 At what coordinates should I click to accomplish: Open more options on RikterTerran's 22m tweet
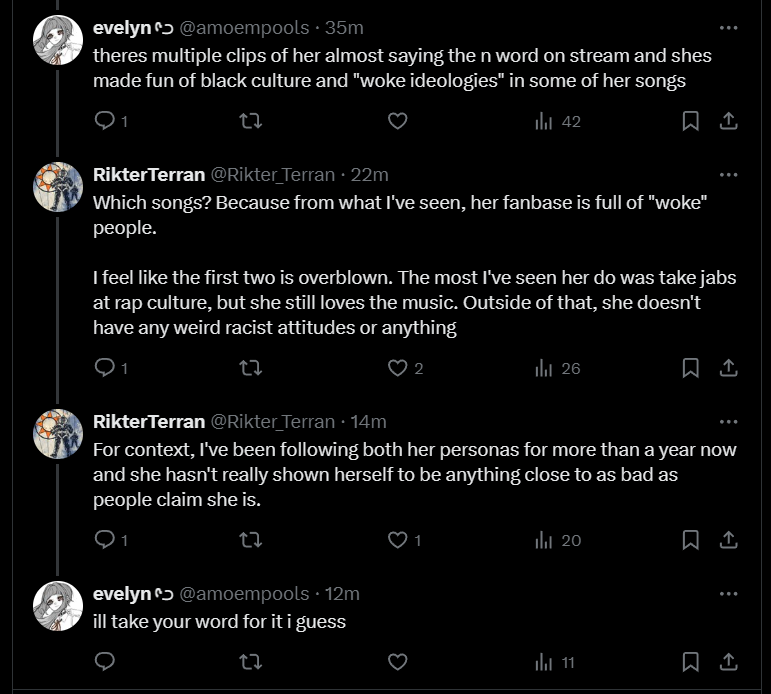tap(729, 174)
